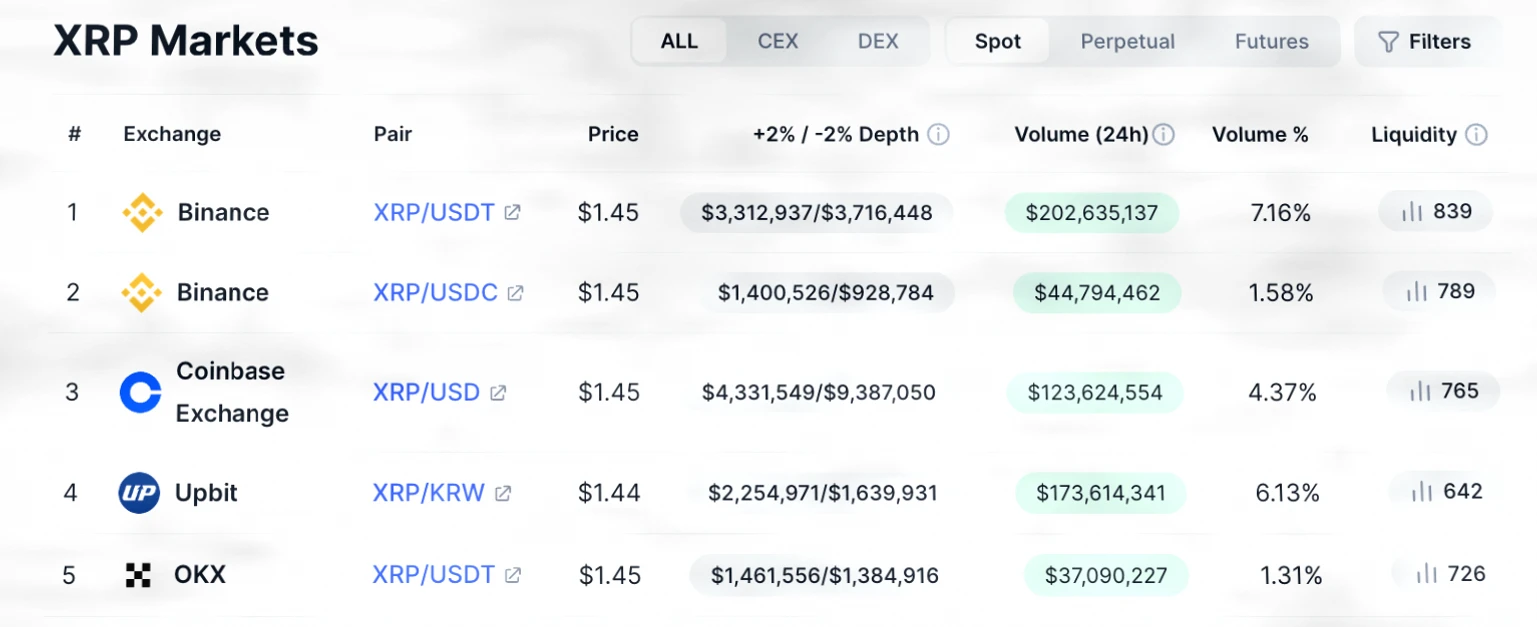
Task: Select the ALL markets tab
Action: click(x=679, y=41)
